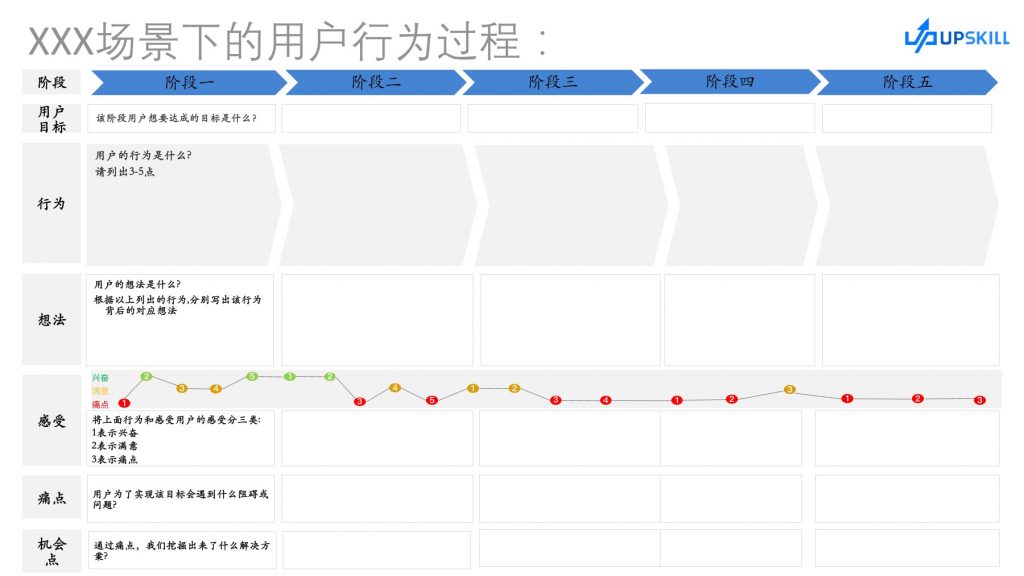Click red marker 1 beside the 痛点 legend
Viewport: 1024px width, 576px height.
[x=124, y=404]
